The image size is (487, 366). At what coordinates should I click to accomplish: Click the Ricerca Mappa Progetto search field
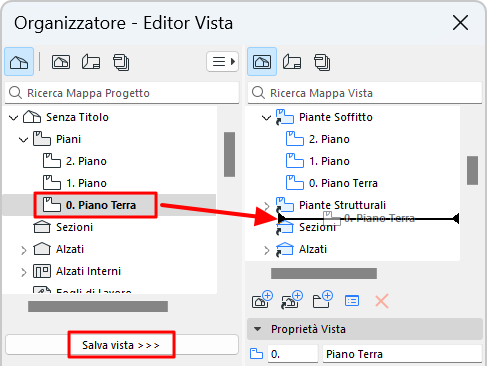coord(122,93)
